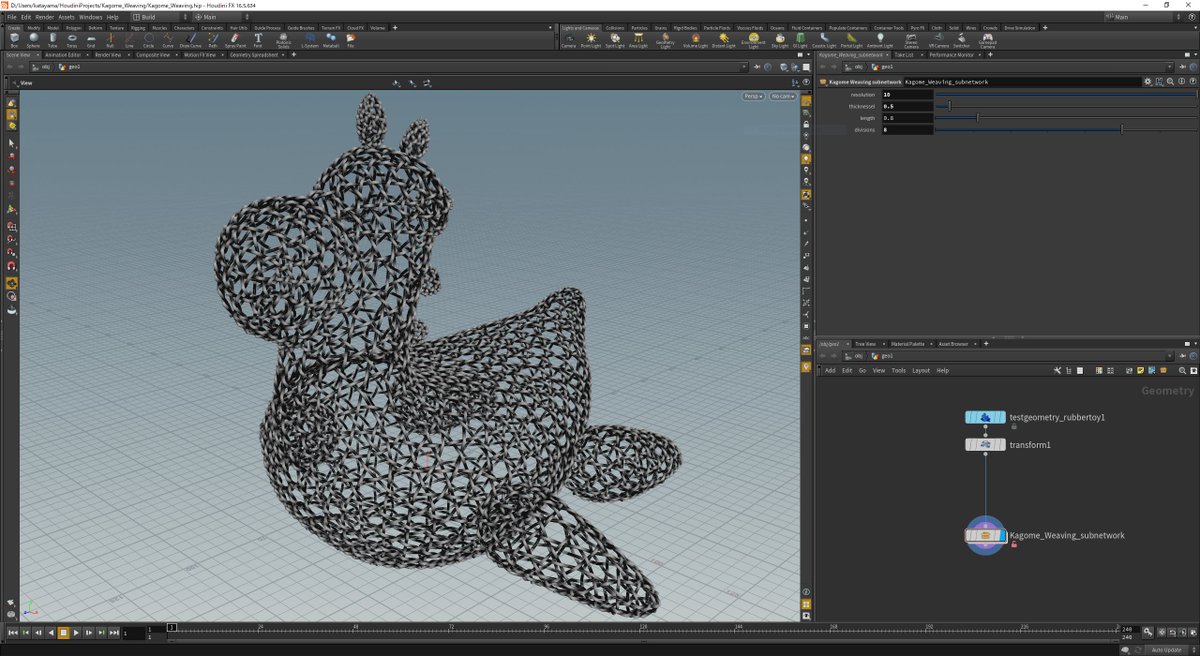Select the Sphere shelf tool
Viewport: 1200px width, 656px height.
pyautogui.click(x=33, y=39)
